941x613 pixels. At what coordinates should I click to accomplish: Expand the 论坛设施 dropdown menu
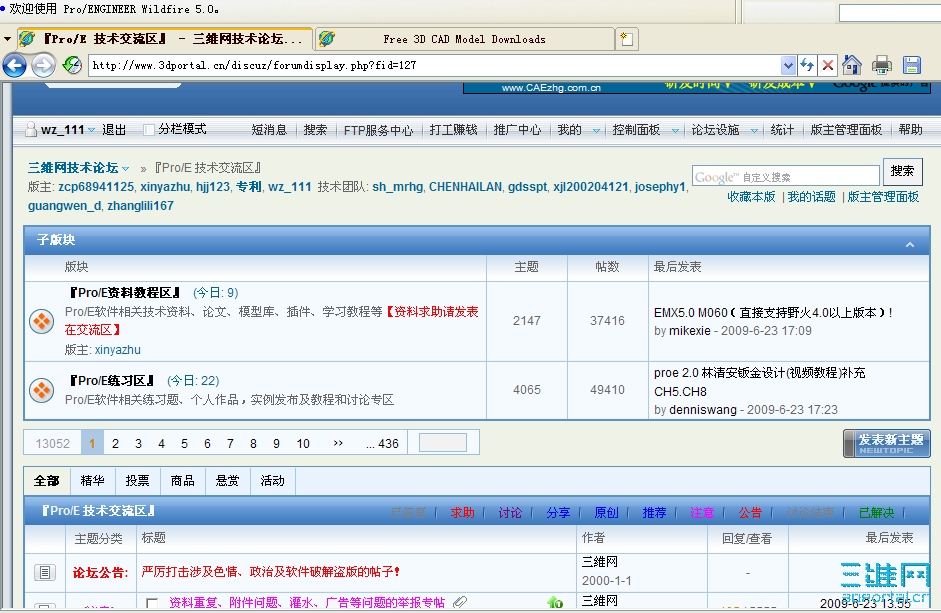pyautogui.click(x=754, y=130)
